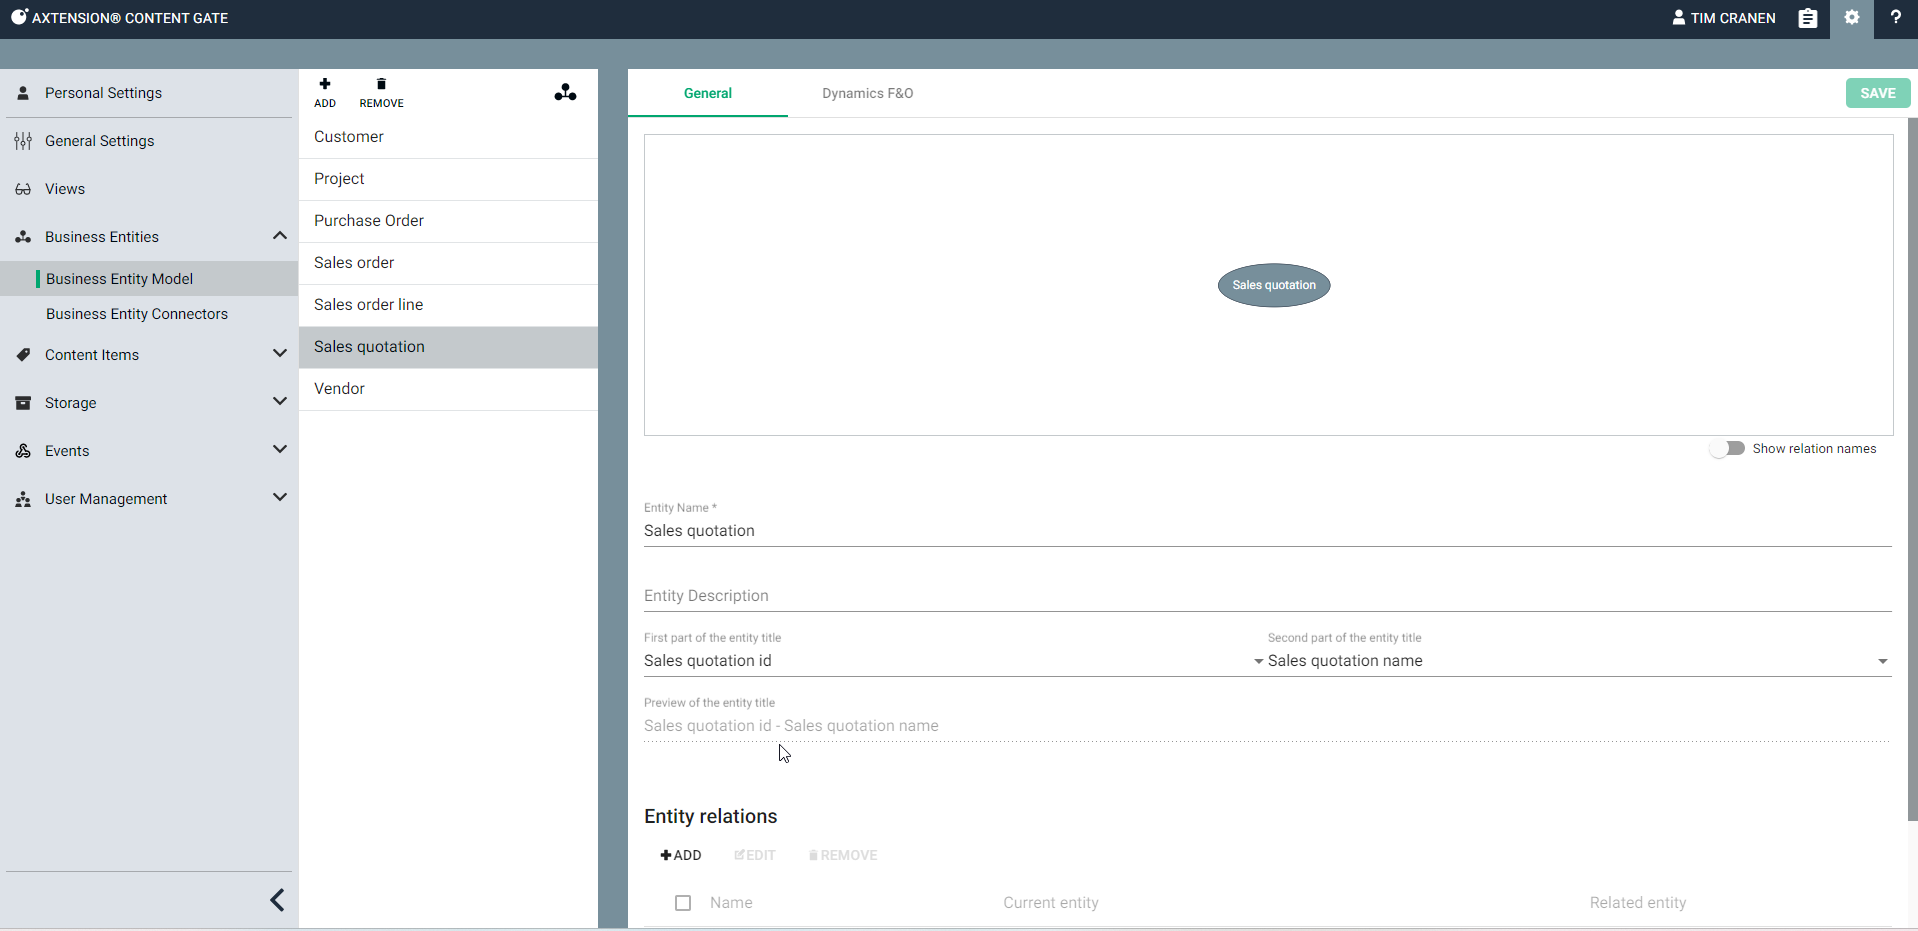1918x931 pixels.
Task: Click the green SAVE button
Action: tap(1877, 93)
